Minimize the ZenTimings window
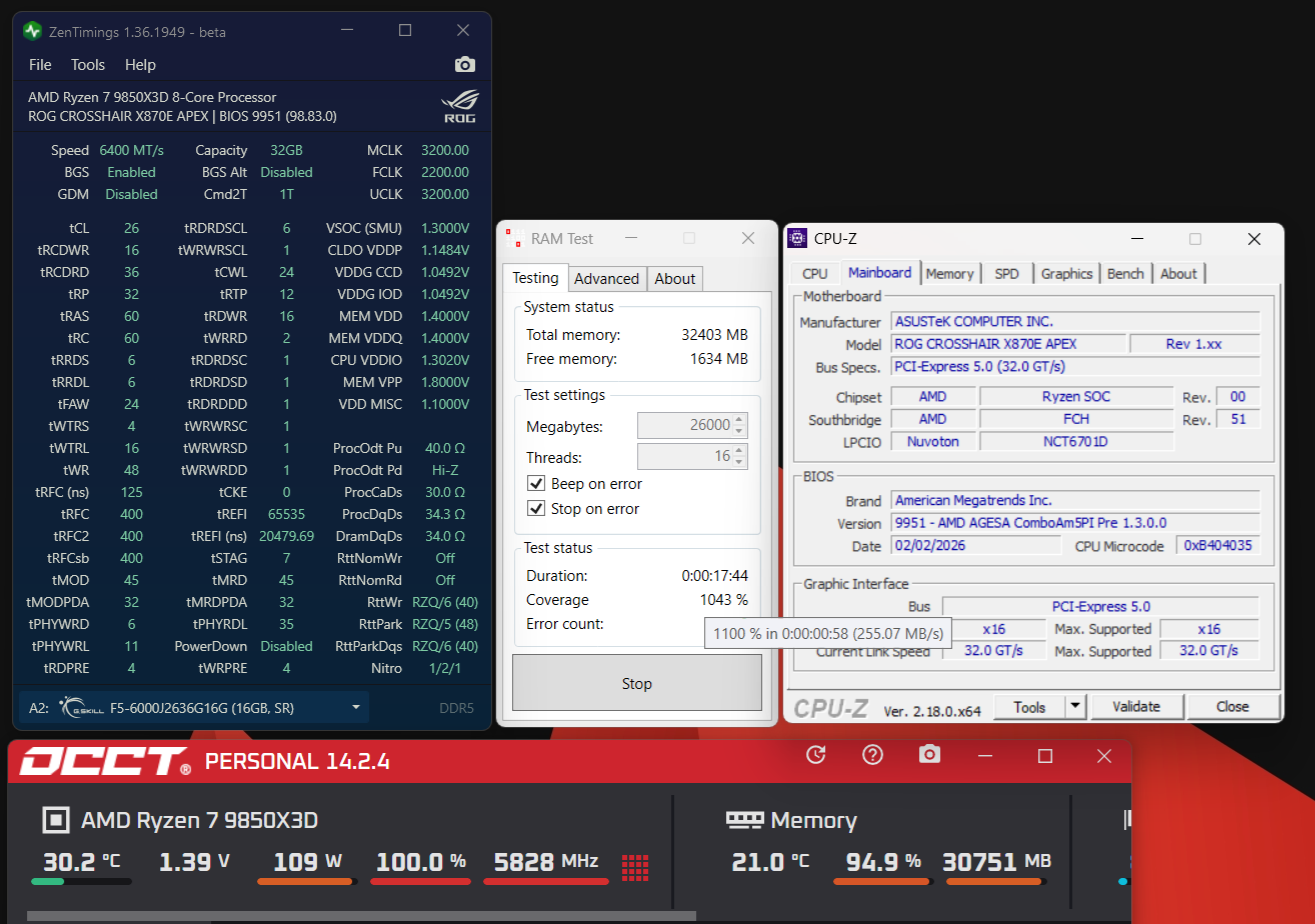Image resolution: width=1315 pixels, height=924 pixels. [x=348, y=31]
